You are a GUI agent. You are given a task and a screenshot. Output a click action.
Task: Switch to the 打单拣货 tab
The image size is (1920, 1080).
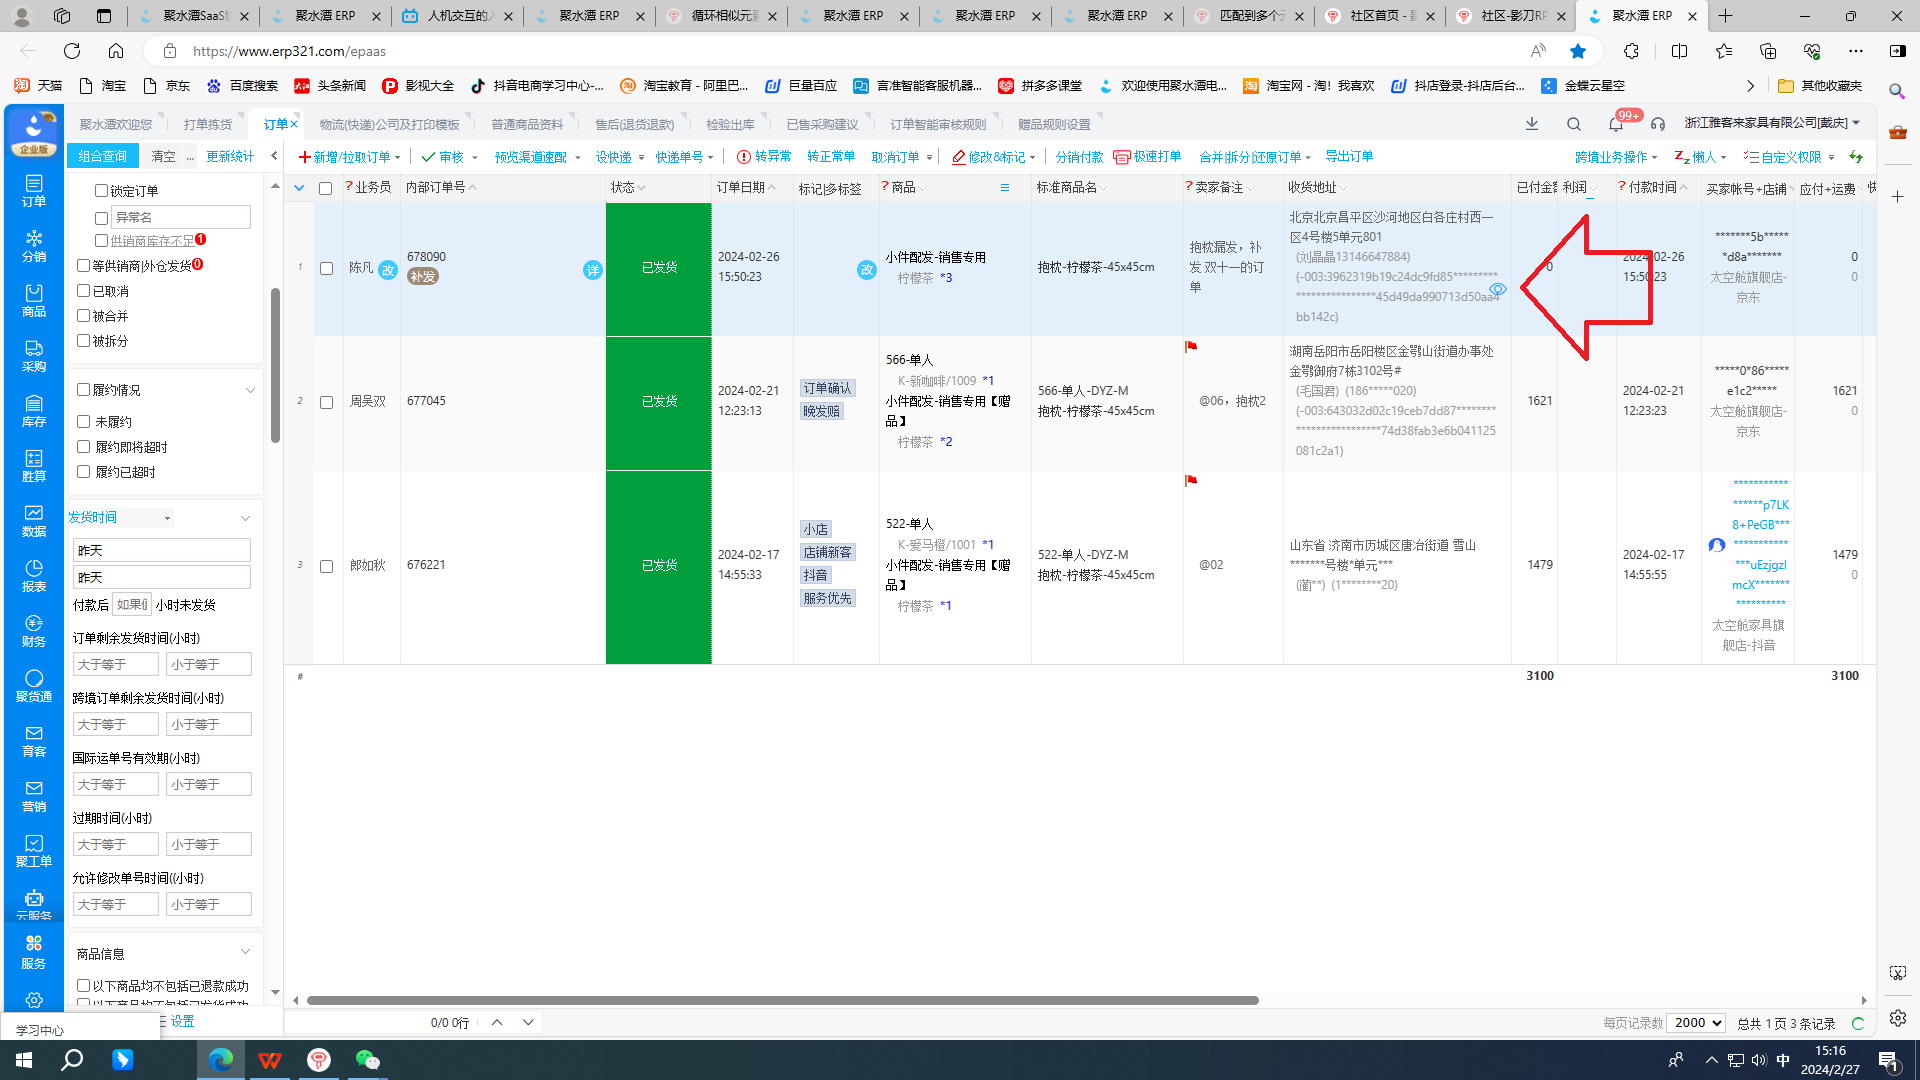207,124
